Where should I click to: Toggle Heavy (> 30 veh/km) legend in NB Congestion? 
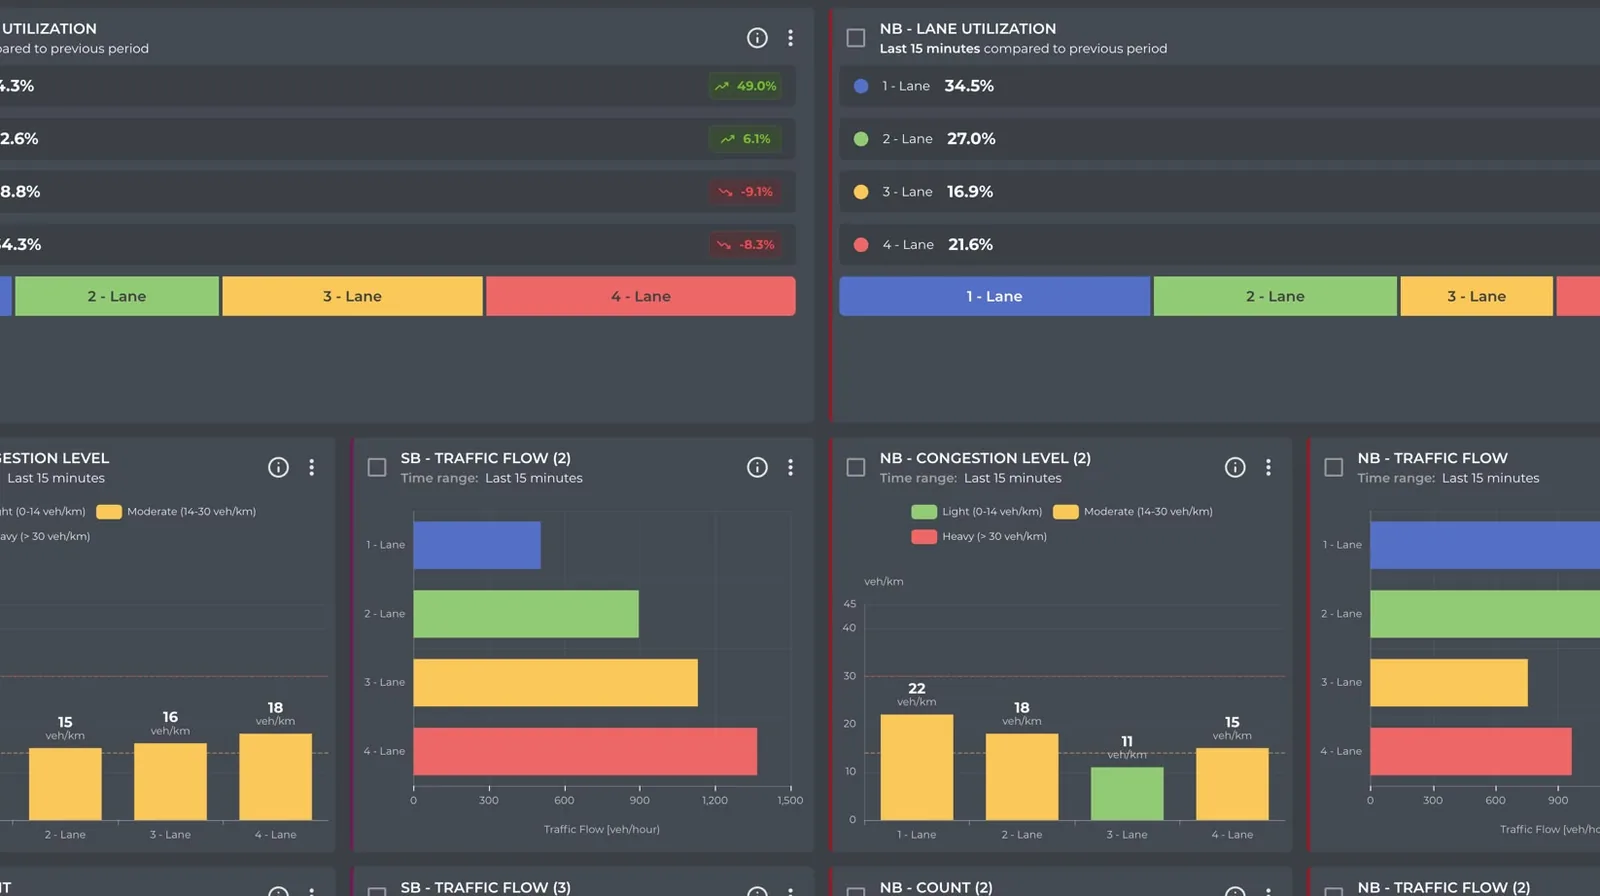click(x=979, y=536)
